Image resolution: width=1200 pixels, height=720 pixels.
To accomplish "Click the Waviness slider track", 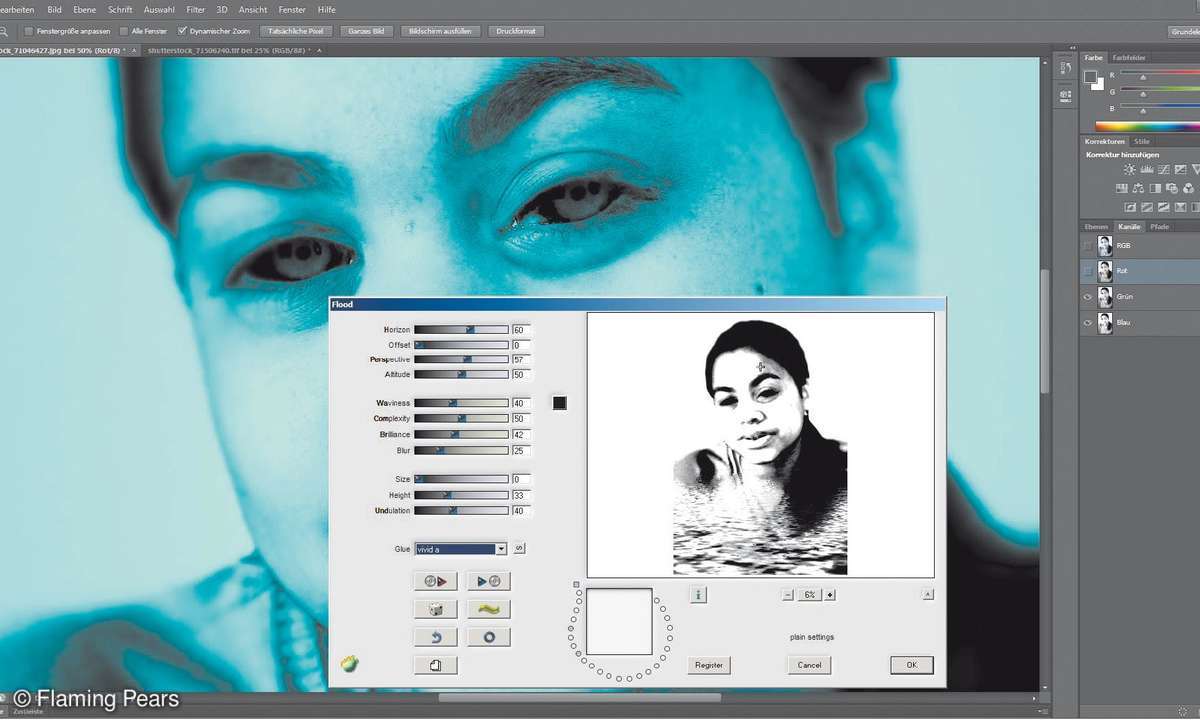I will tap(461, 403).
